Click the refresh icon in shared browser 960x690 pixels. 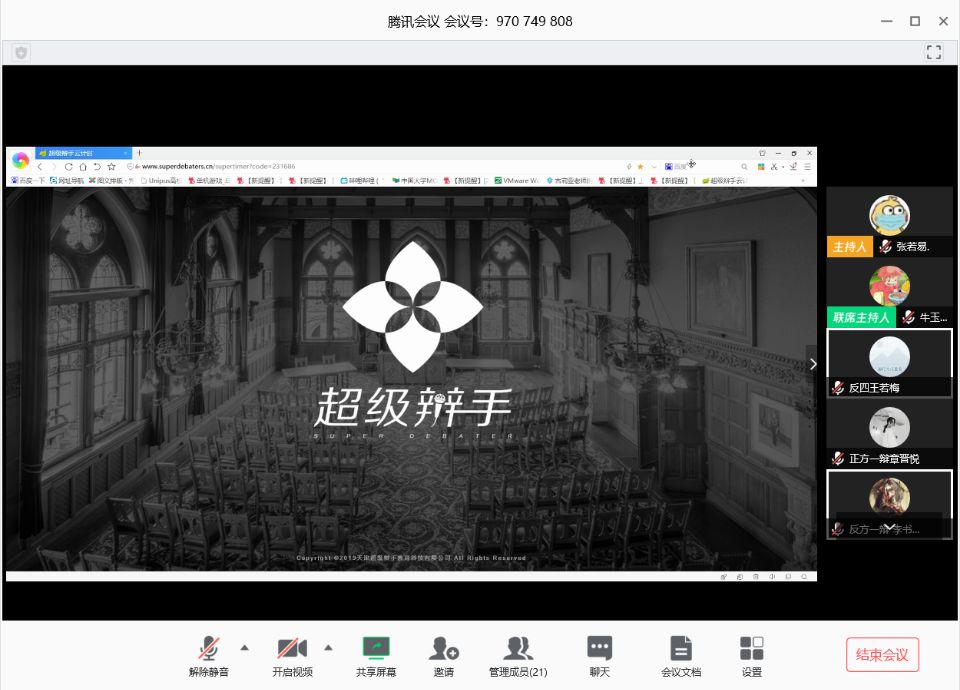[69, 167]
